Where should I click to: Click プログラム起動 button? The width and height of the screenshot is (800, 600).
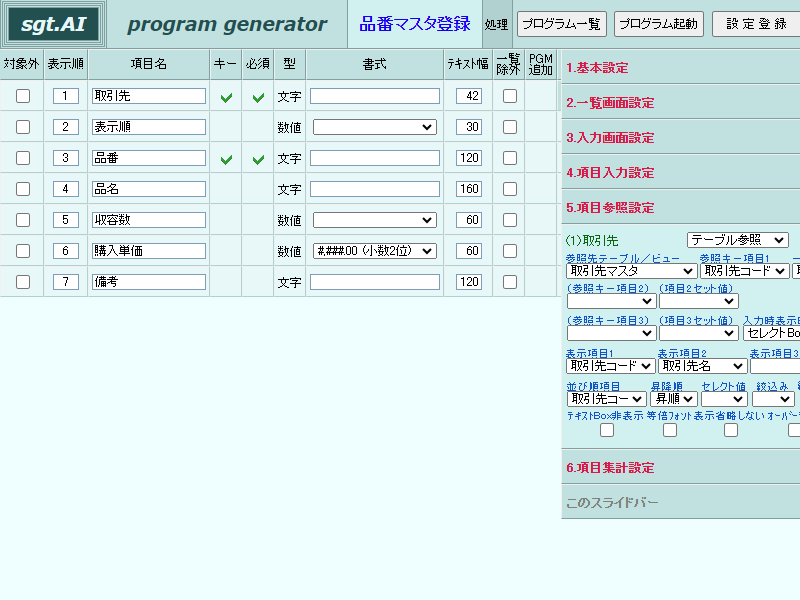pos(659,24)
